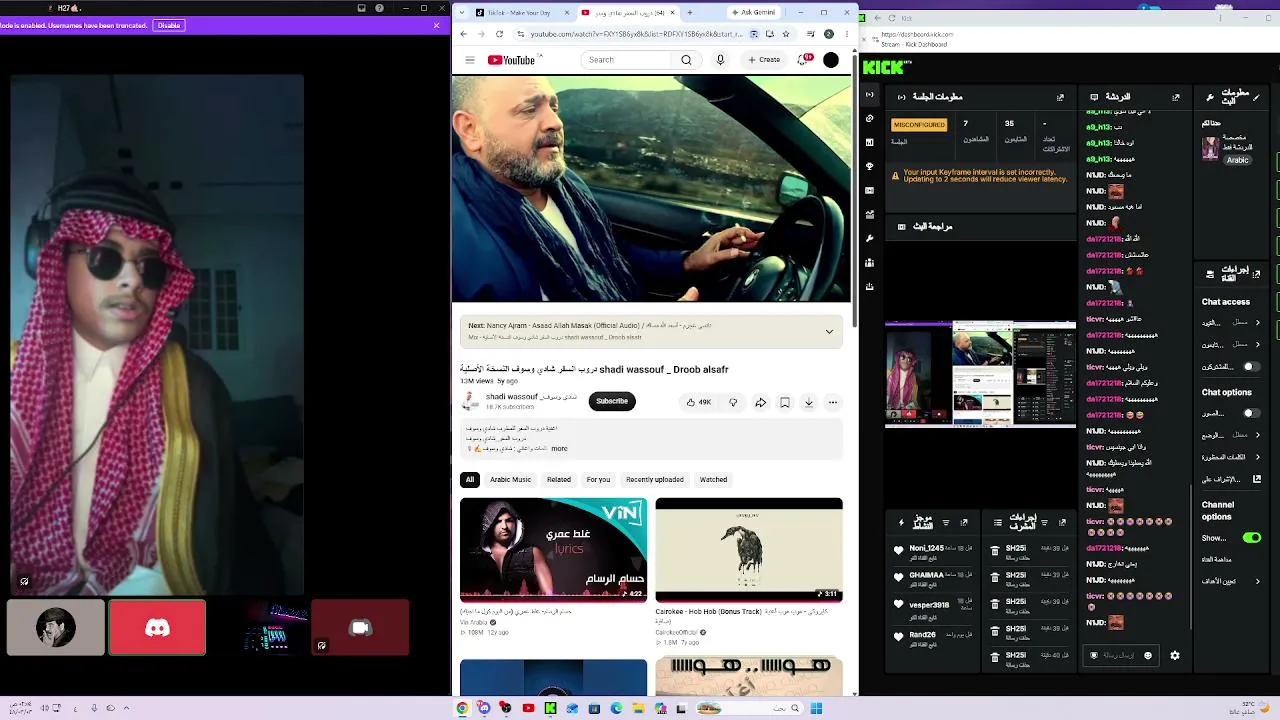The image size is (1280, 720).
Task: Select the Arabic Music filter chip
Action: click(x=511, y=480)
